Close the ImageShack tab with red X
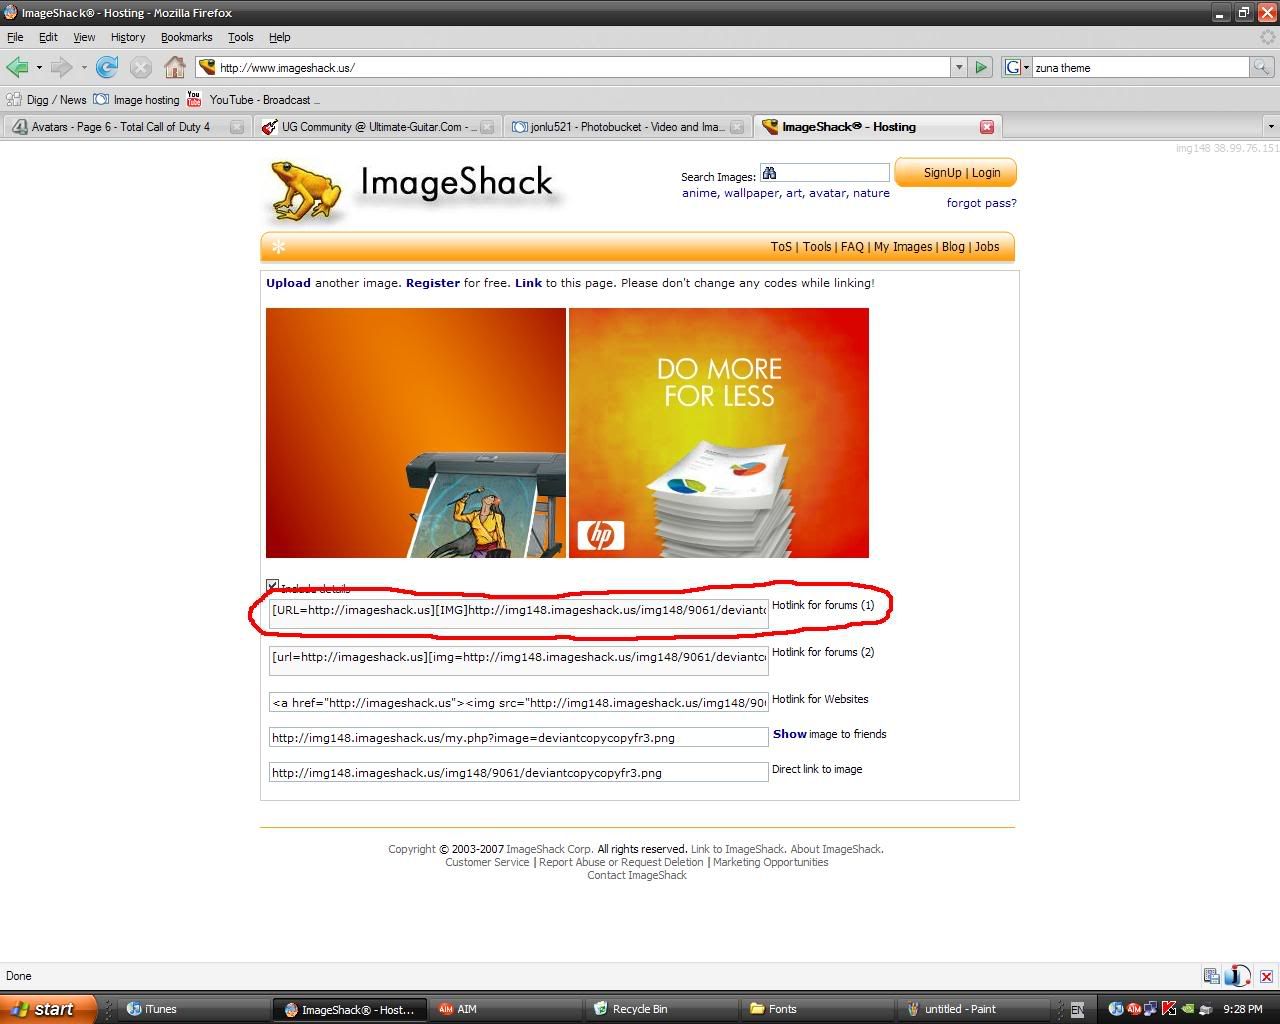This screenshot has width=1280, height=1024. pyautogui.click(x=987, y=127)
